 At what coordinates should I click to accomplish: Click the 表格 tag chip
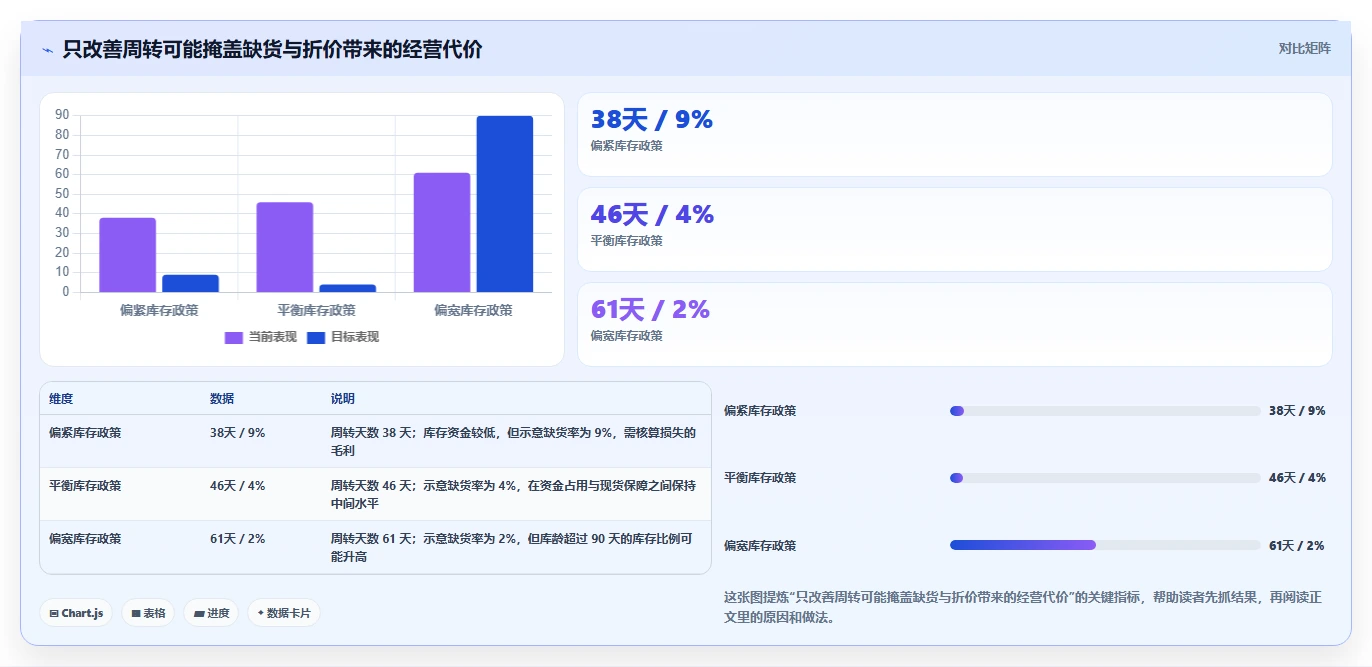[x=148, y=613]
